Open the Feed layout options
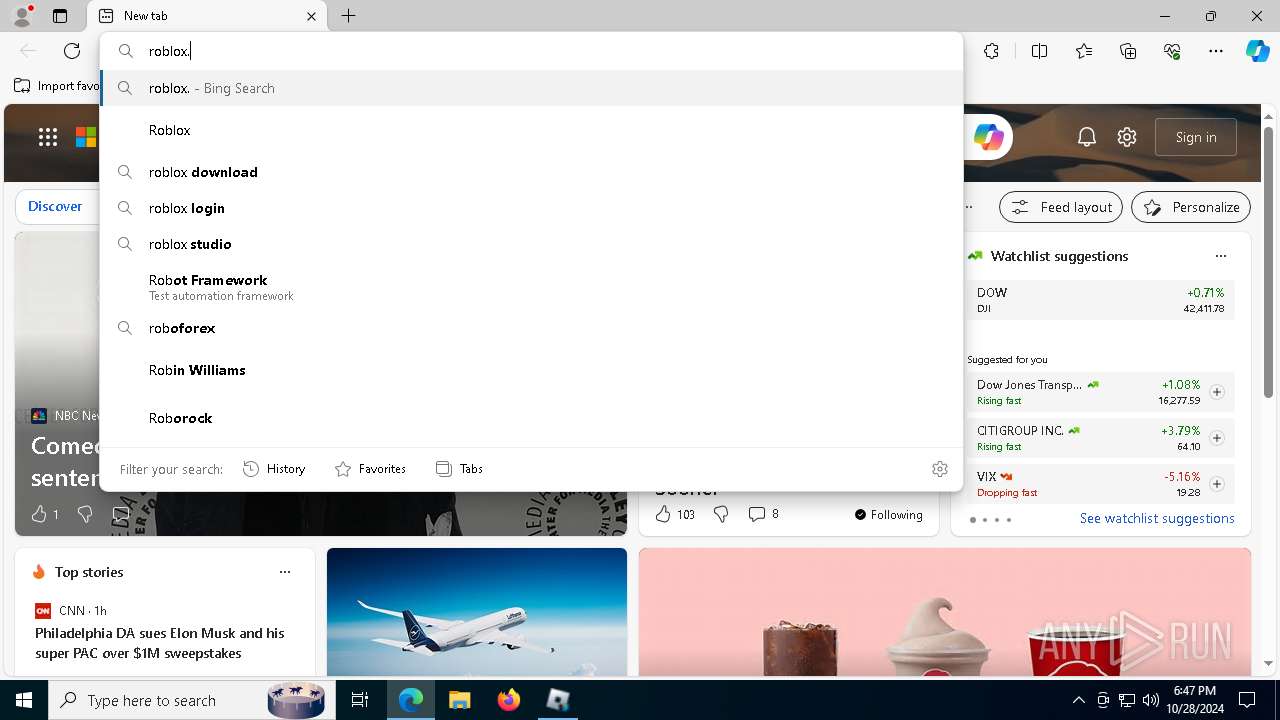This screenshot has height=720, width=1280. 1061,207
